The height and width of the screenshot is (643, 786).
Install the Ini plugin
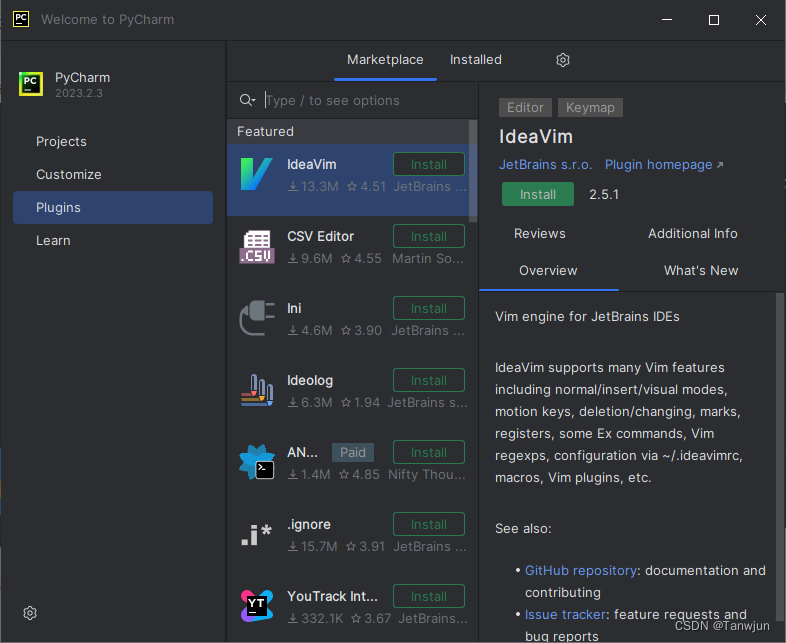click(x=429, y=308)
